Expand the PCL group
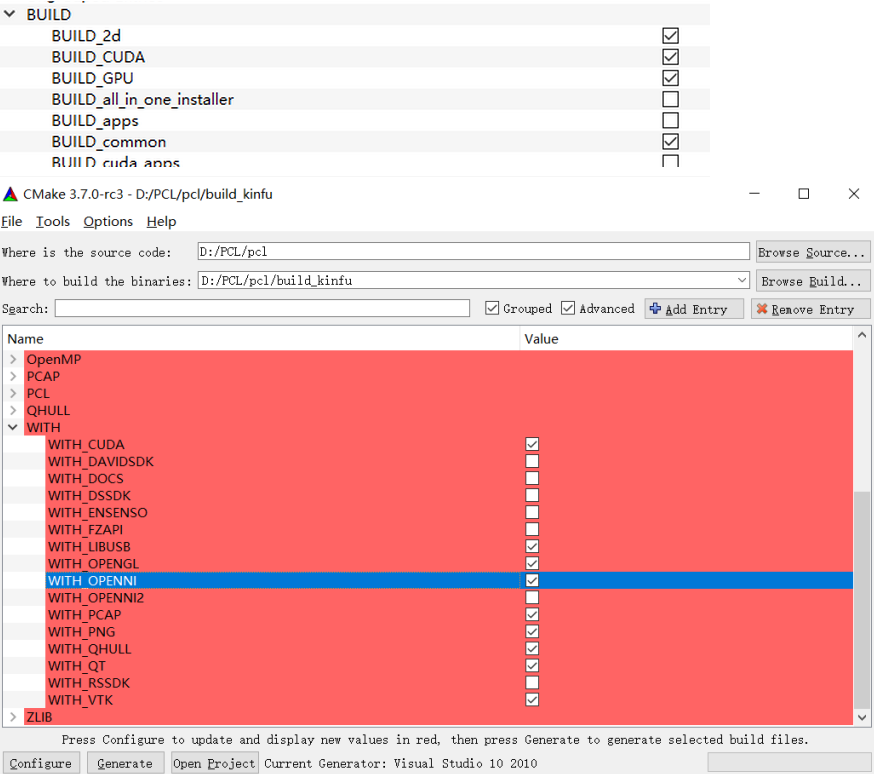Viewport: 874px width, 774px height. 13,393
